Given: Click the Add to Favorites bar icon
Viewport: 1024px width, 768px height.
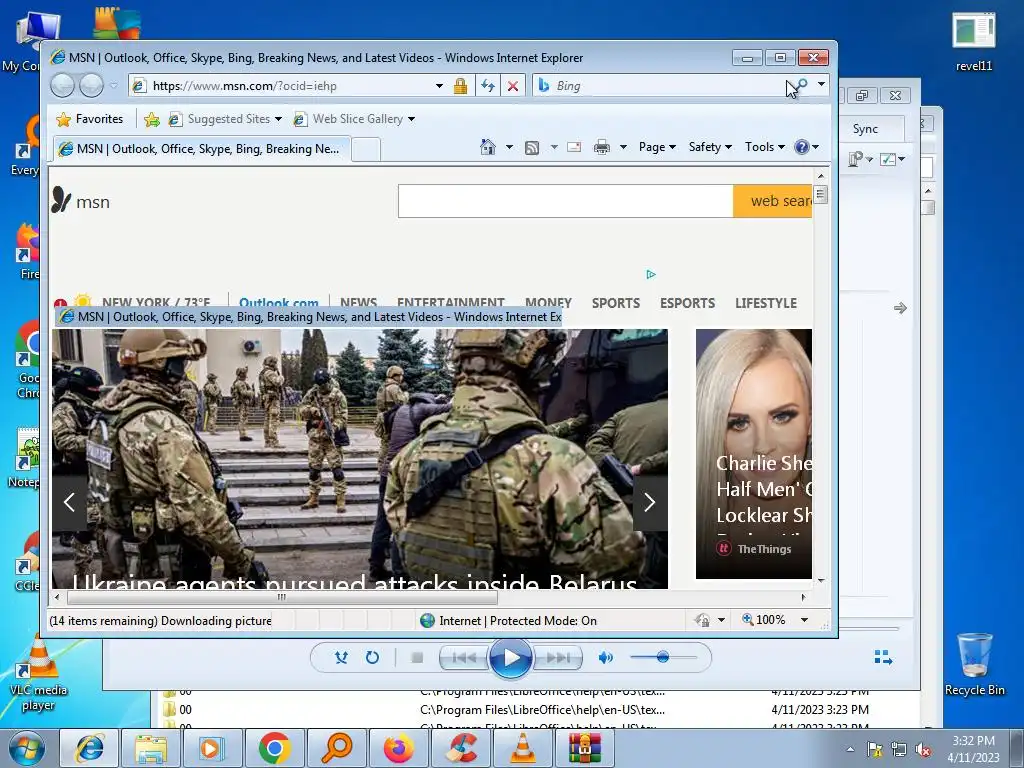Looking at the screenshot, I should (152, 119).
